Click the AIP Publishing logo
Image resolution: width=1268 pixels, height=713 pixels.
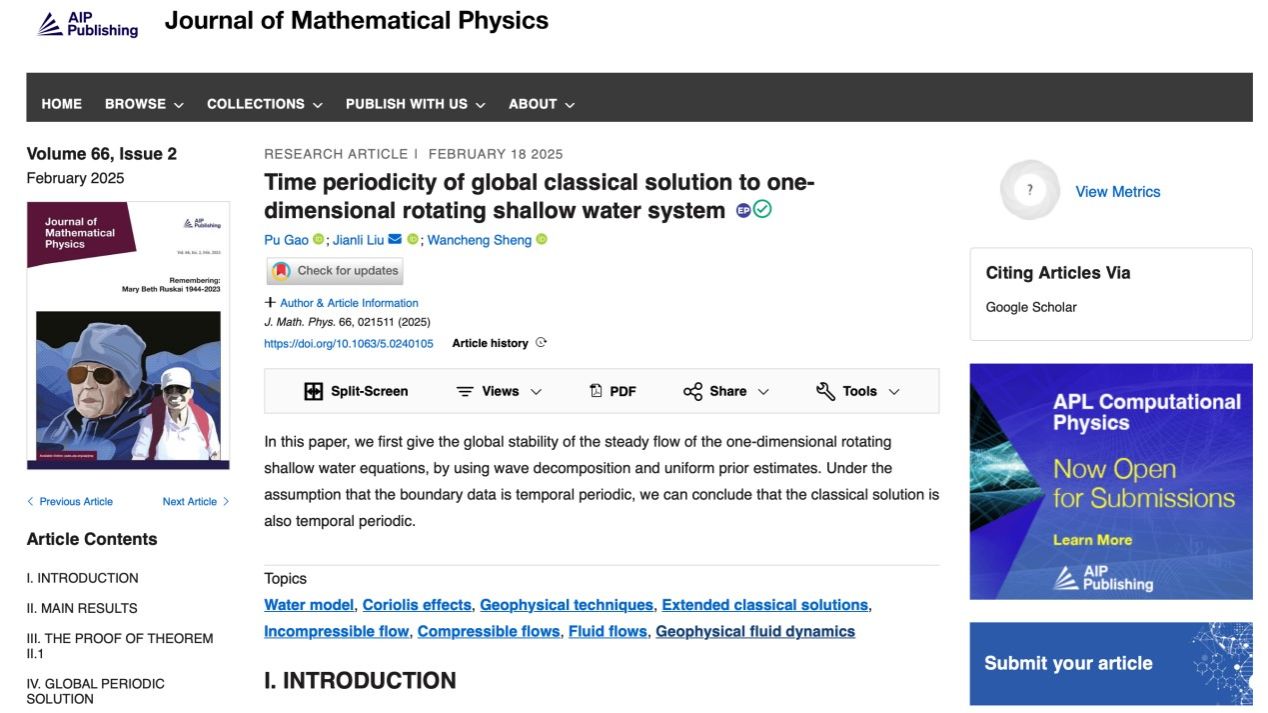[x=88, y=24]
